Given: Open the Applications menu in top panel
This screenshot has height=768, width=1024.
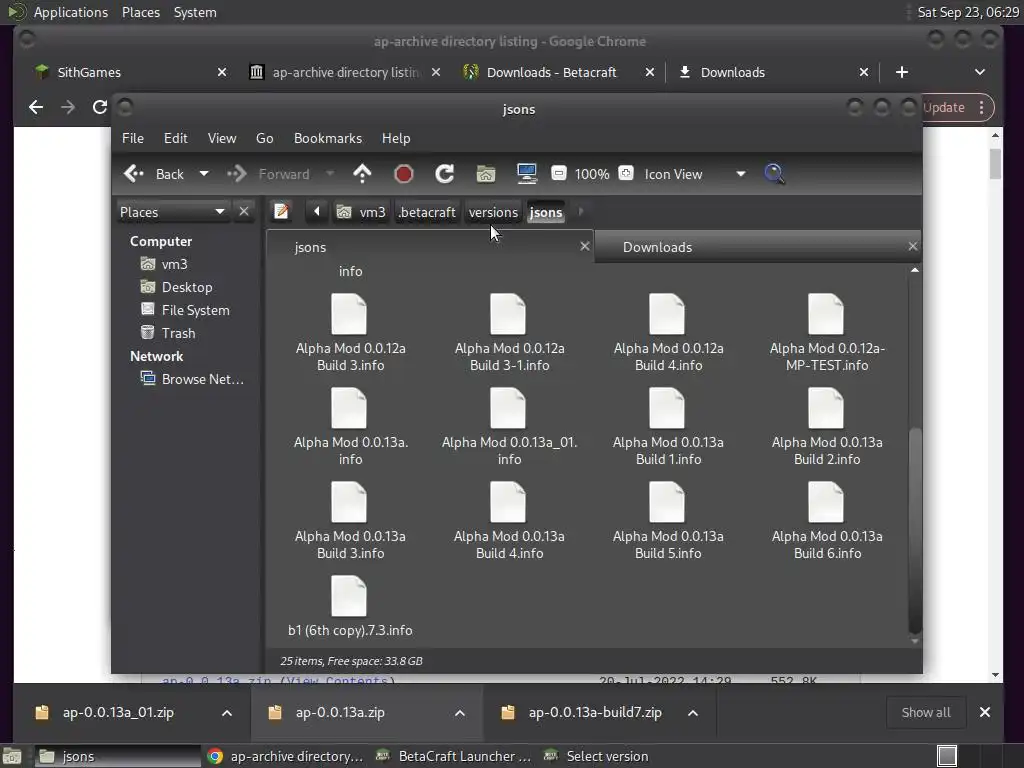Looking at the screenshot, I should [71, 12].
